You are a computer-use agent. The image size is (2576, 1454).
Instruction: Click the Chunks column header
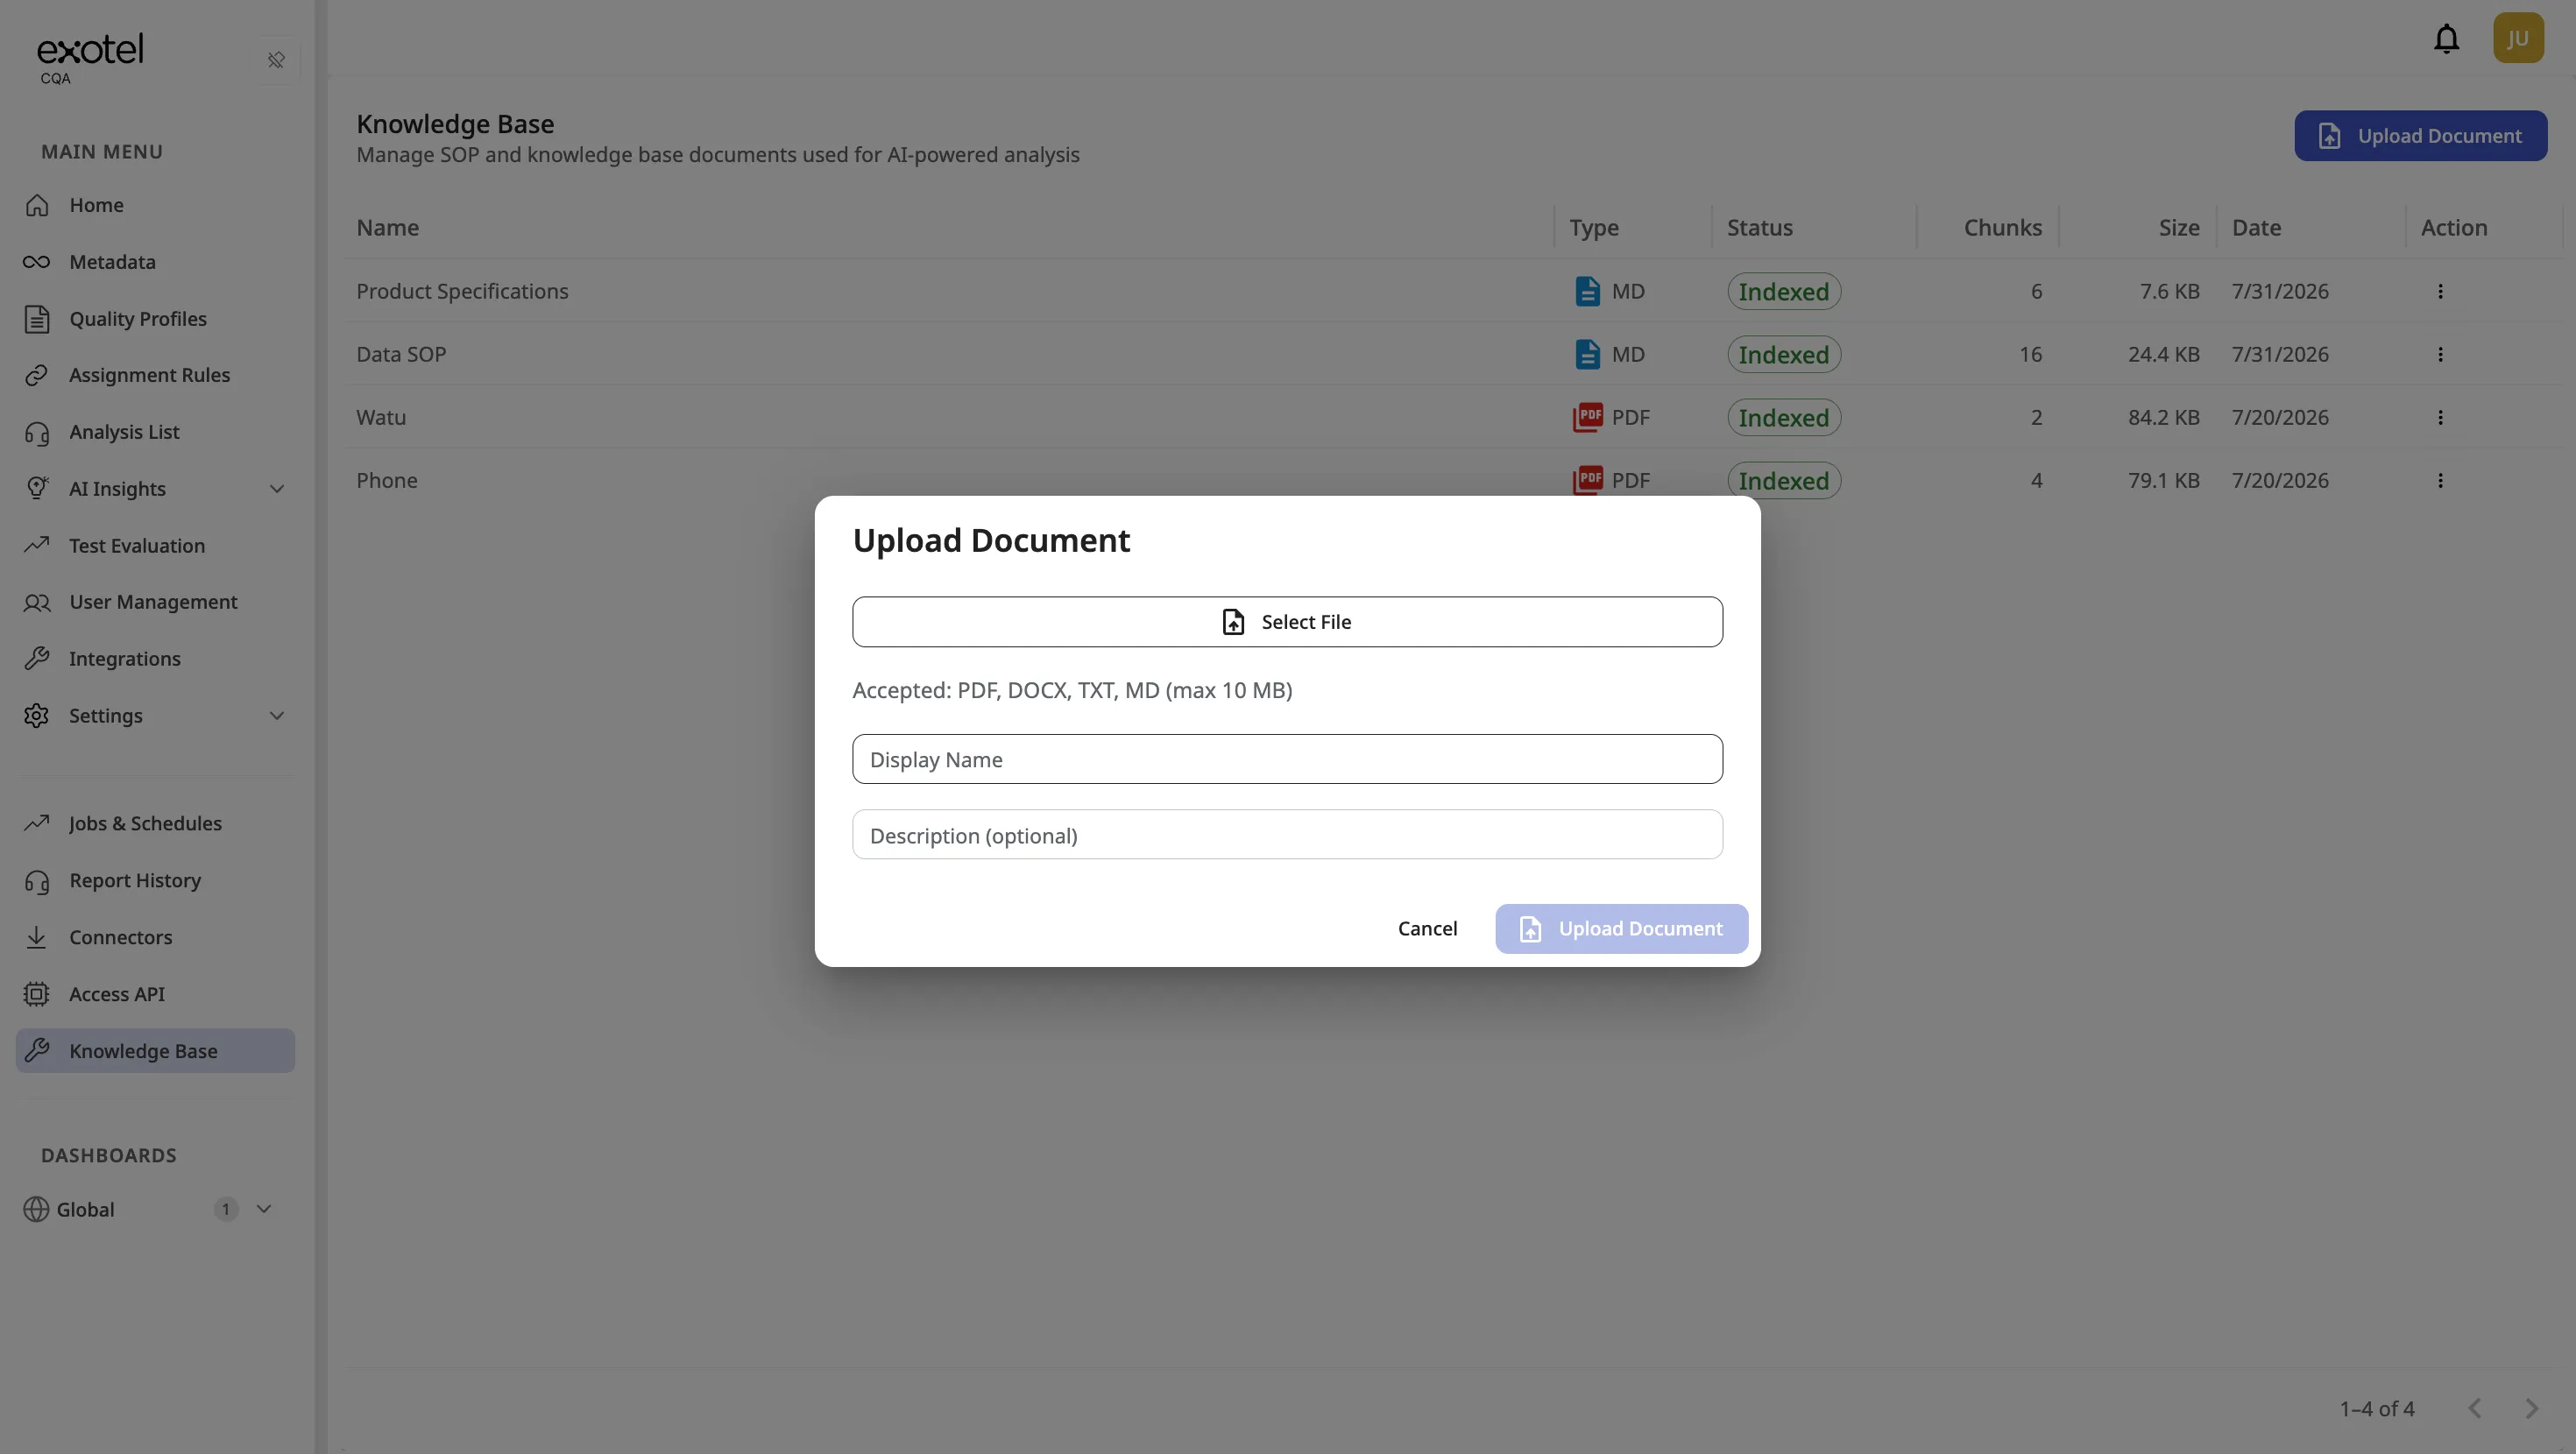pos(2002,228)
